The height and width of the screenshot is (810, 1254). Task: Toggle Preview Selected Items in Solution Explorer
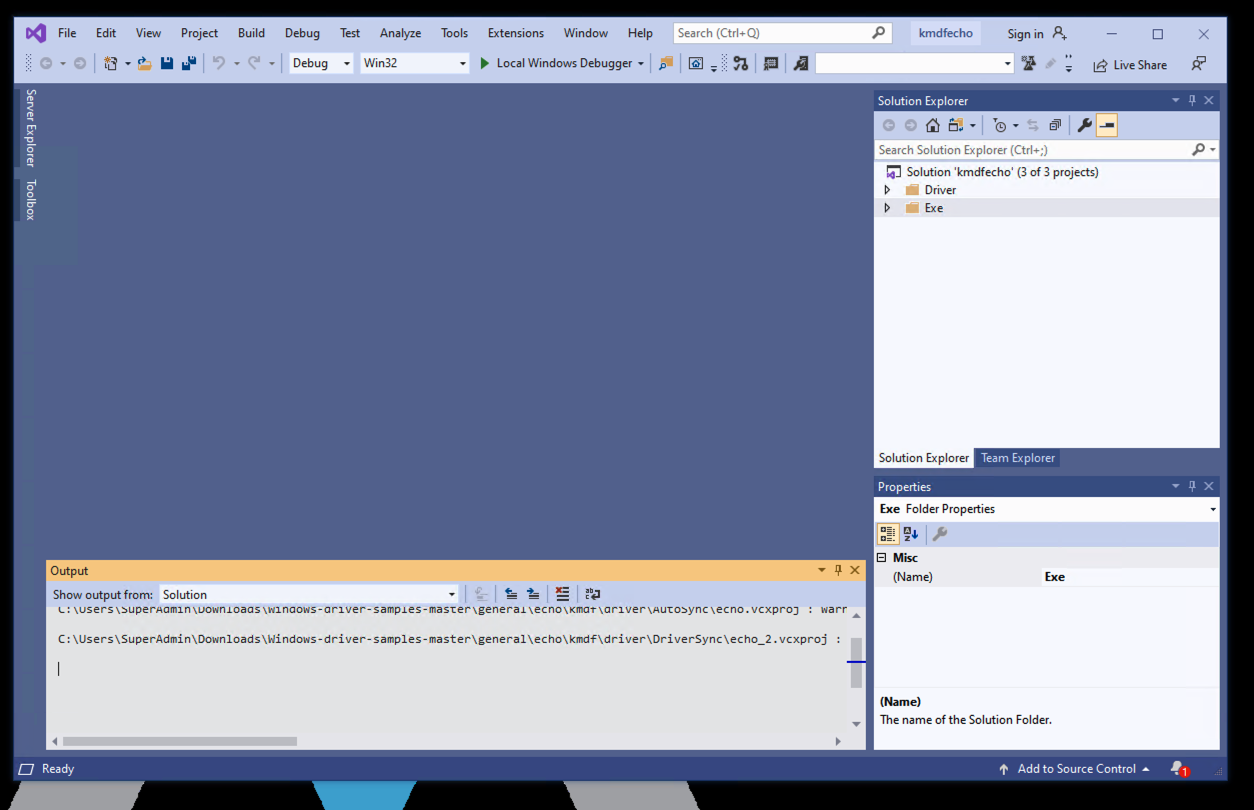[1107, 125]
